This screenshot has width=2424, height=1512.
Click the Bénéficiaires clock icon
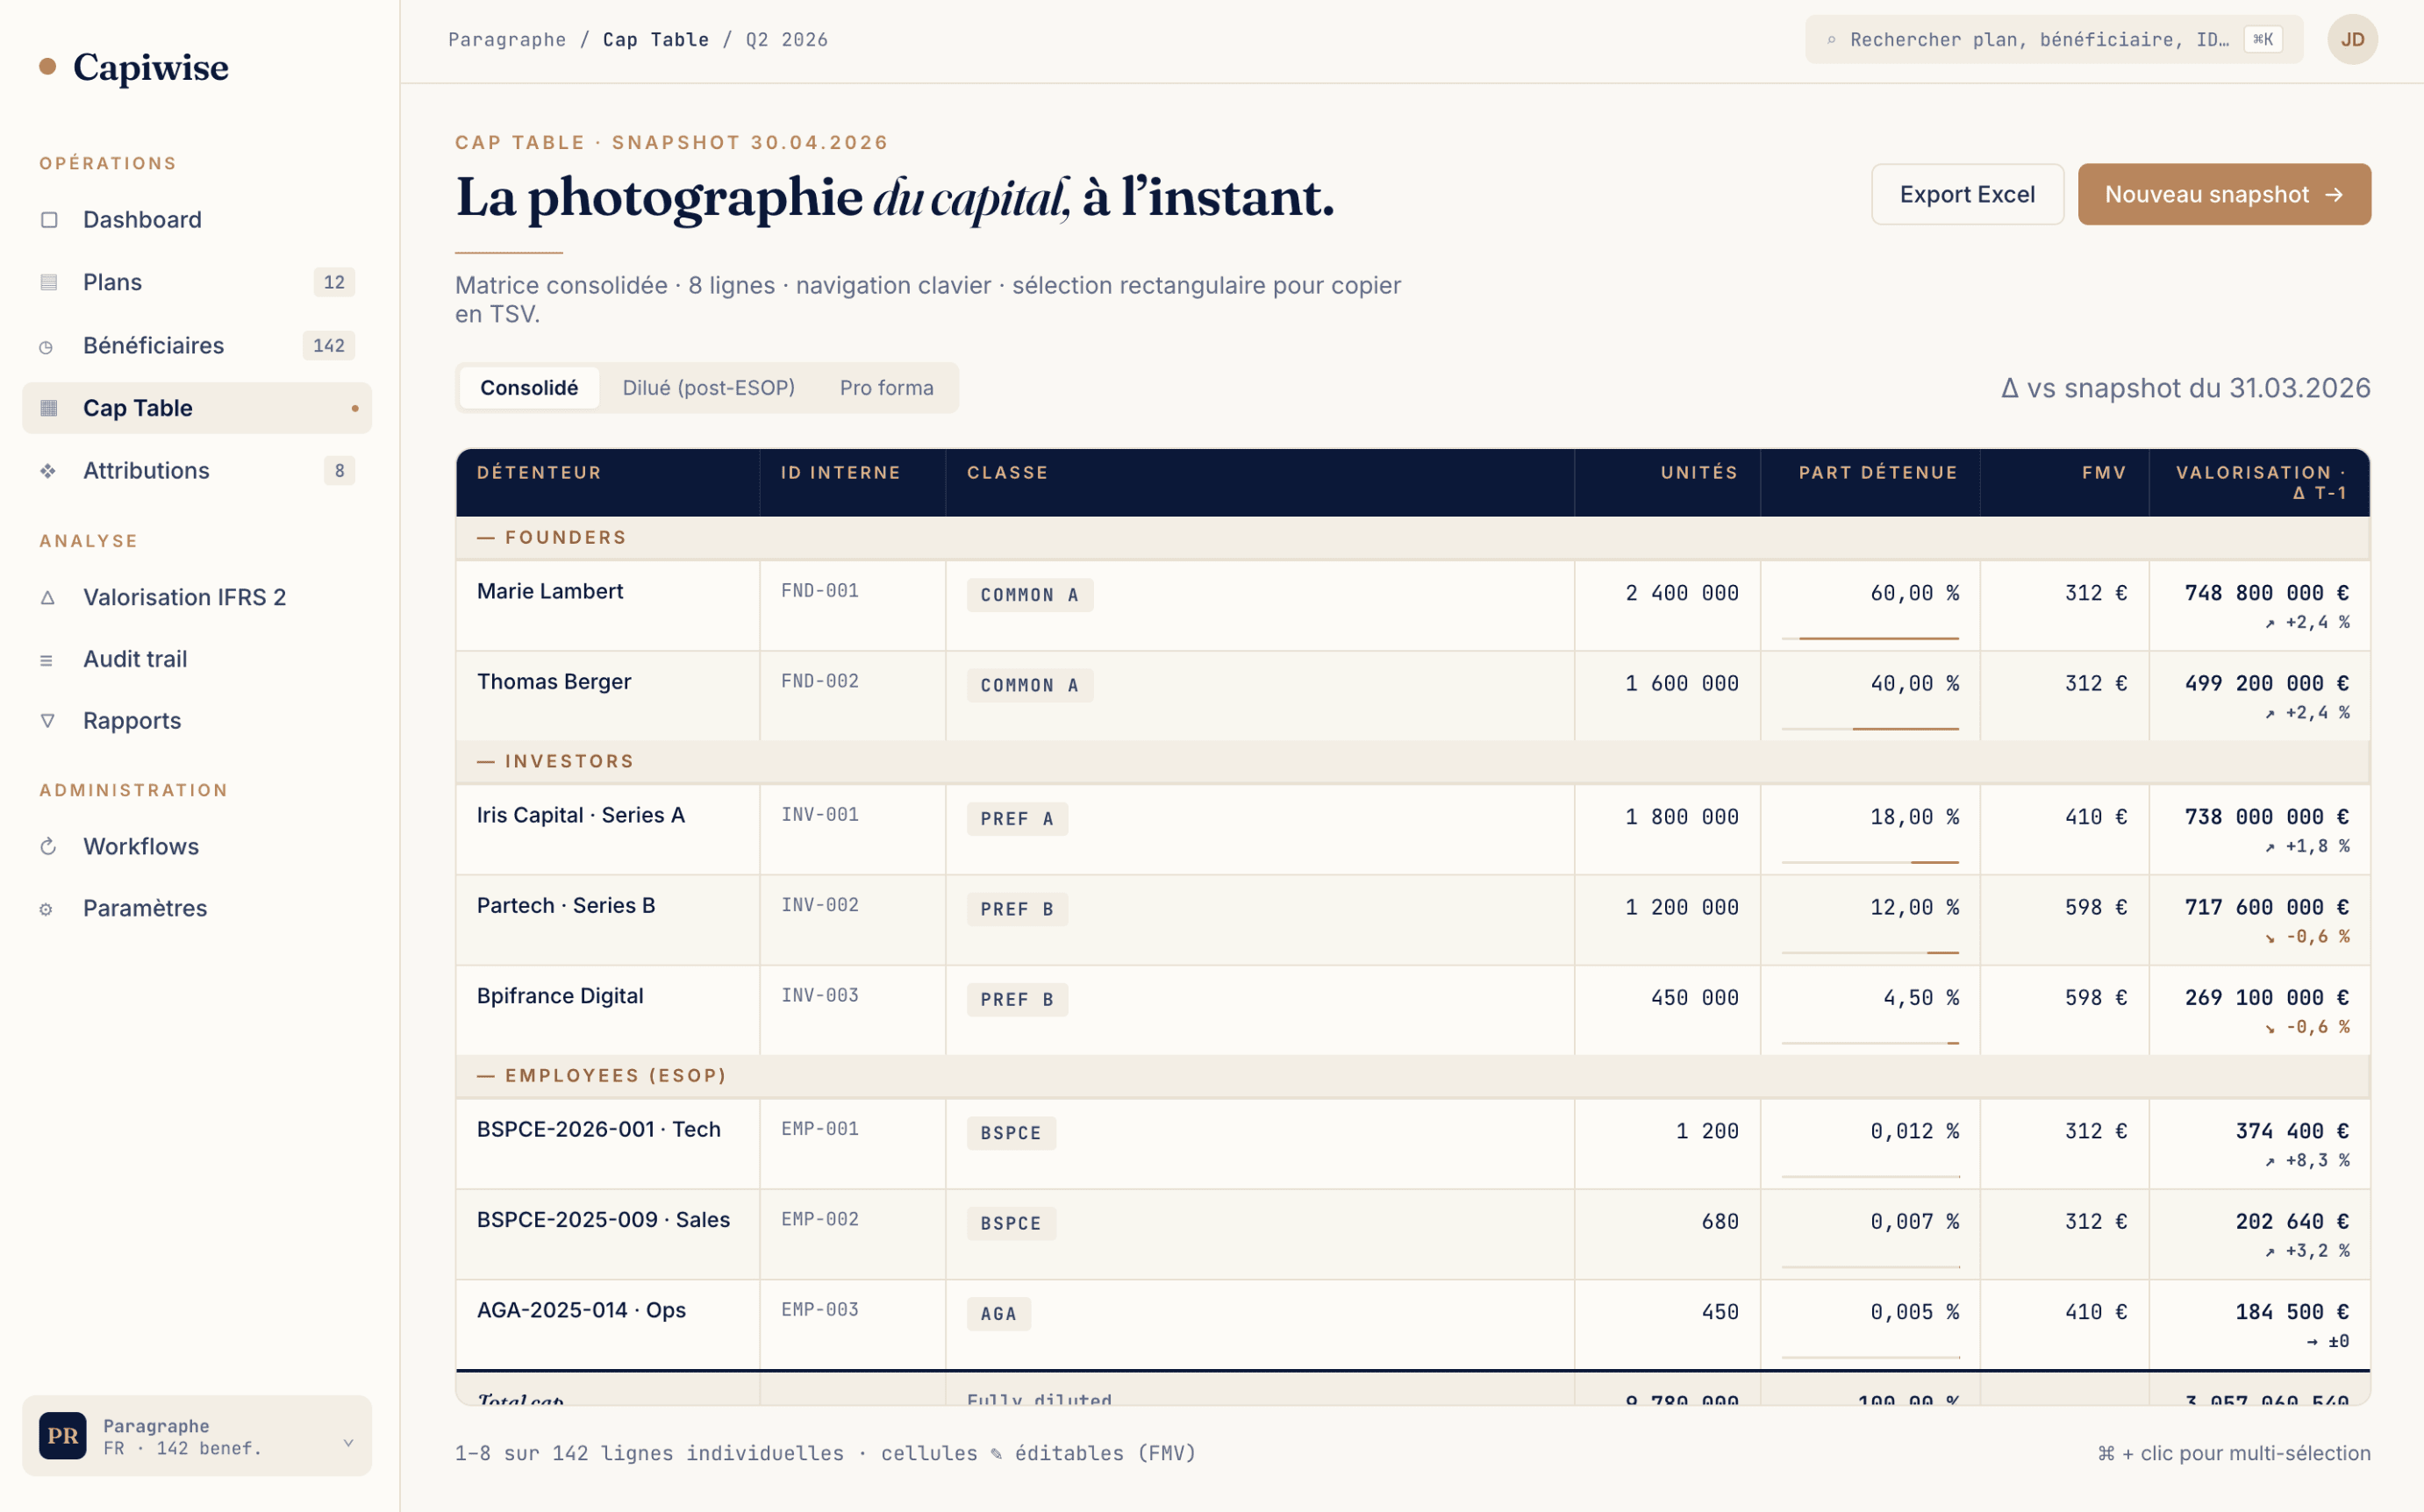[46, 346]
